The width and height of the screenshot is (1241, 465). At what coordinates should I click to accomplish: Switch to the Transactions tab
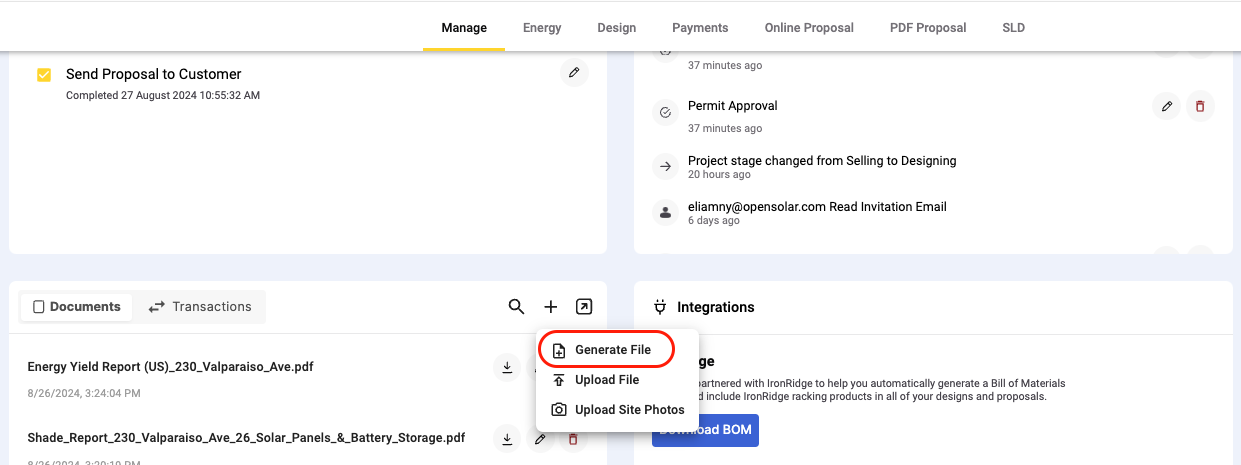click(x=200, y=307)
